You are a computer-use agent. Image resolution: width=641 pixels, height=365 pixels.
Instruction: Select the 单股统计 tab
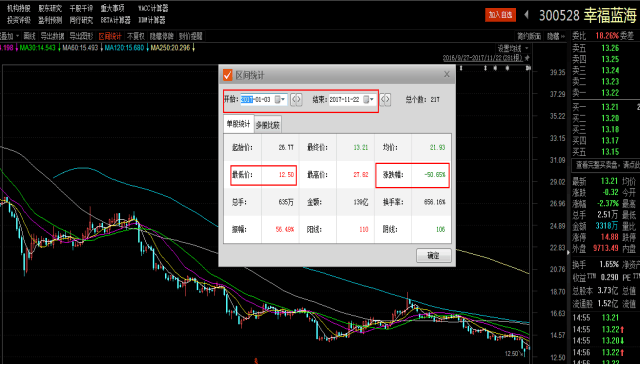click(239, 124)
